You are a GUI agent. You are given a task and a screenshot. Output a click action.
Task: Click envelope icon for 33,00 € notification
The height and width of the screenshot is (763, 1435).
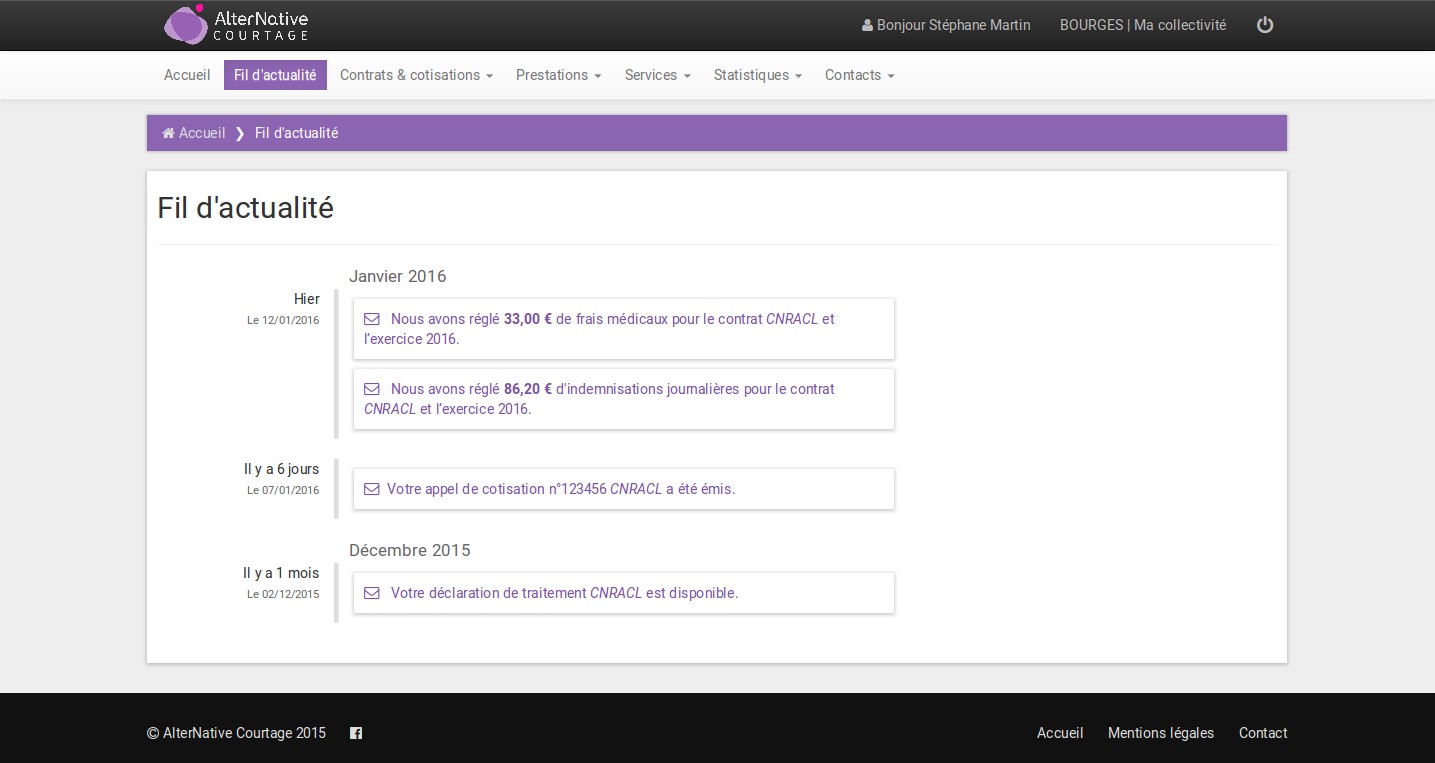(x=372, y=319)
